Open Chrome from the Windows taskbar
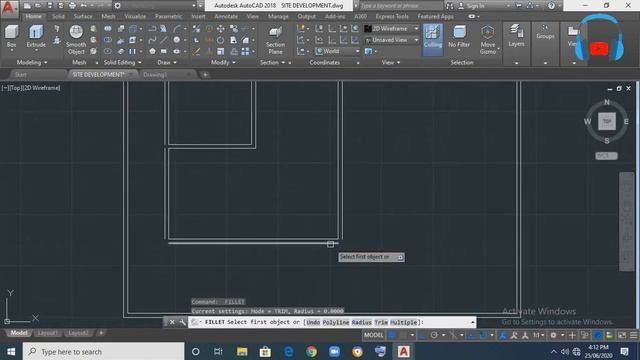640x360 pixels. [x=311, y=351]
